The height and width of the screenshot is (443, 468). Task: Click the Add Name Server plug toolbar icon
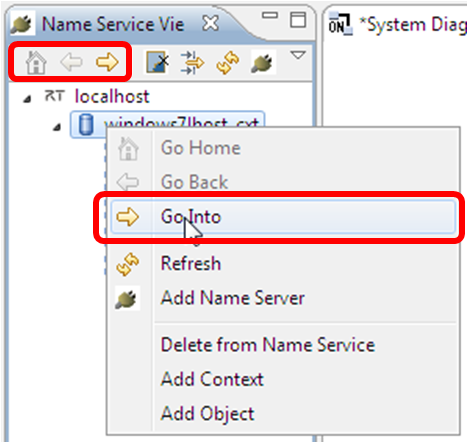pos(263,62)
